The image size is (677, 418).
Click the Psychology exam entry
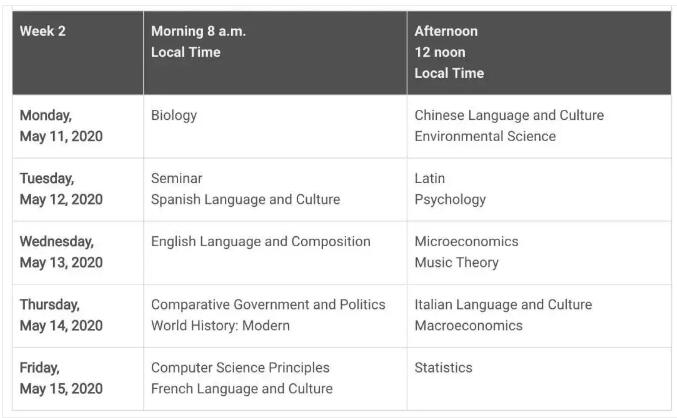450,200
